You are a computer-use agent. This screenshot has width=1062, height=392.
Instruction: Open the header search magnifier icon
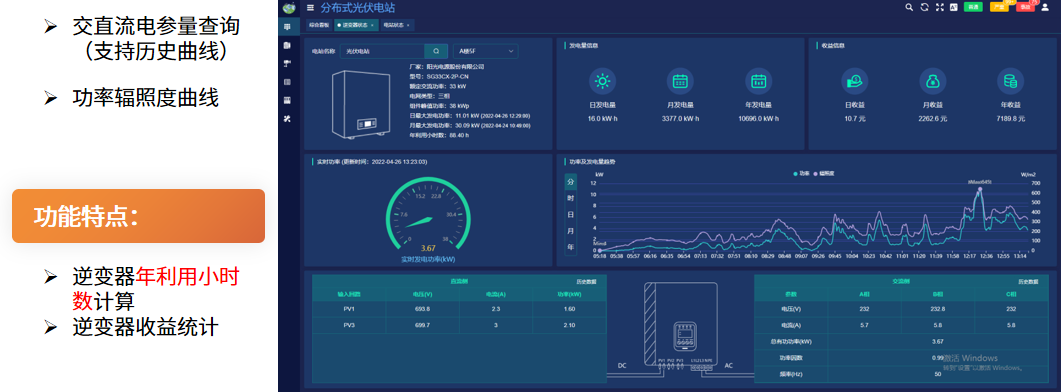[x=910, y=7]
